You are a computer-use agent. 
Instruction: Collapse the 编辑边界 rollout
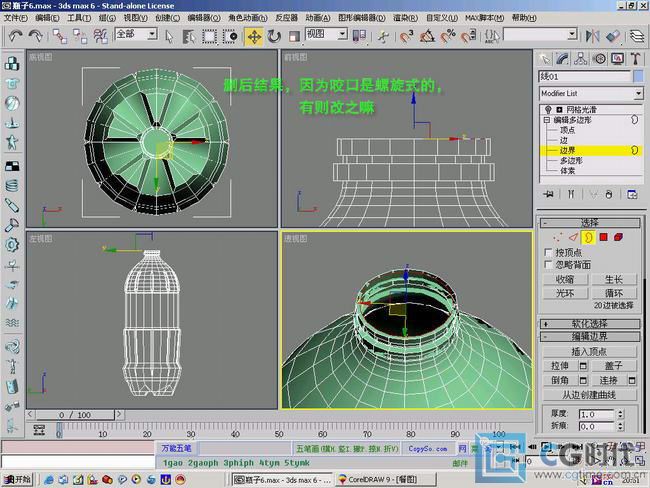[x=589, y=336]
